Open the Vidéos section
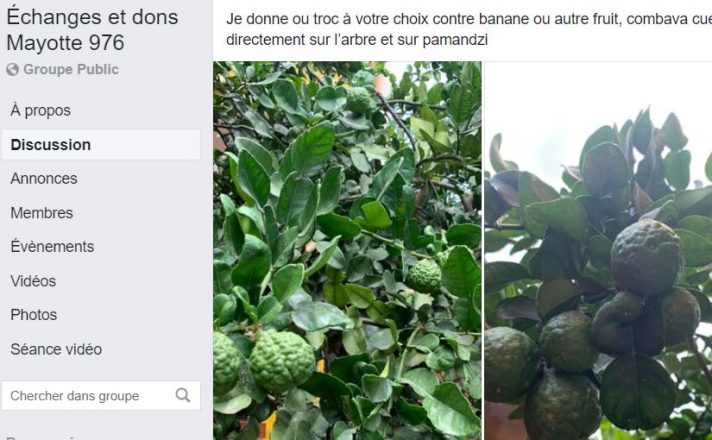 [x=33, y=281]
